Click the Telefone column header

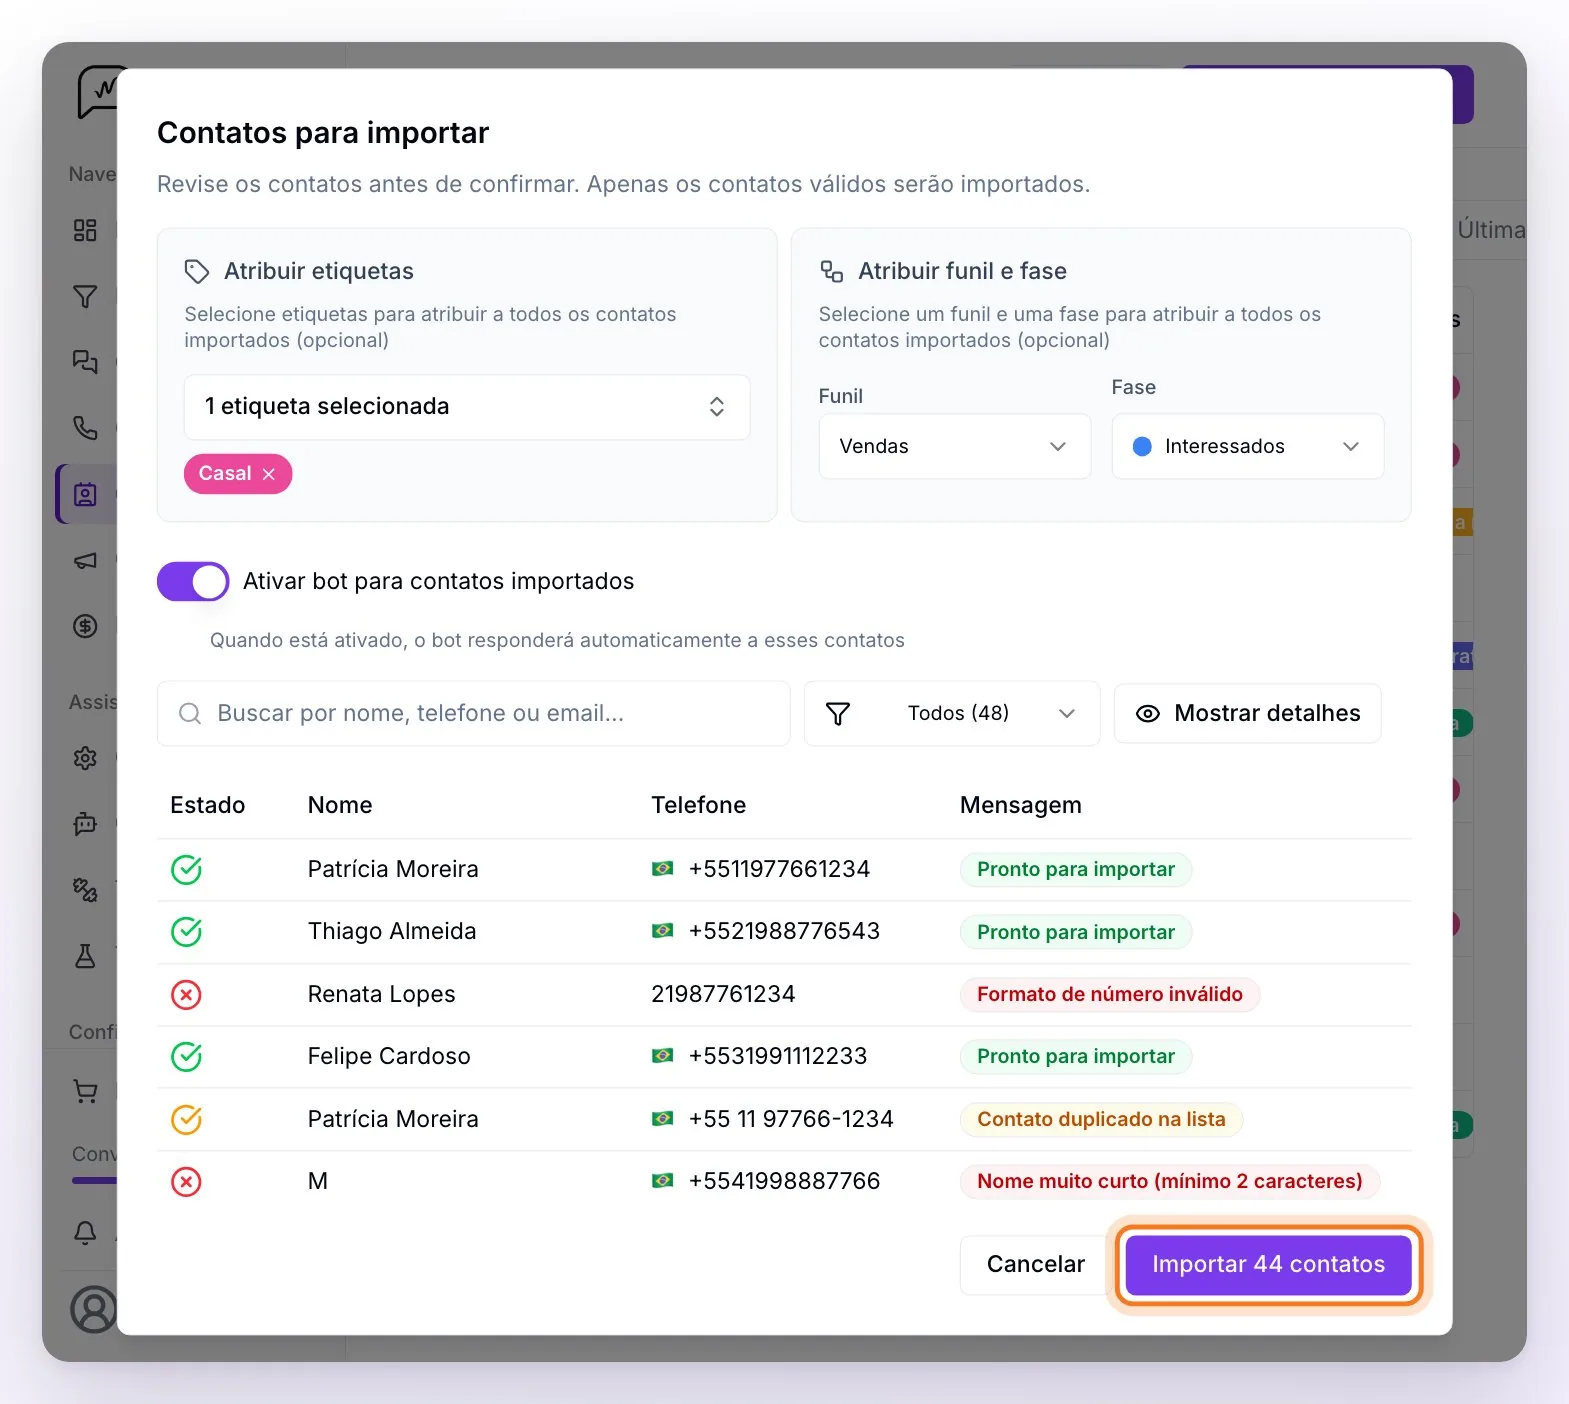[x=698, y=805]
